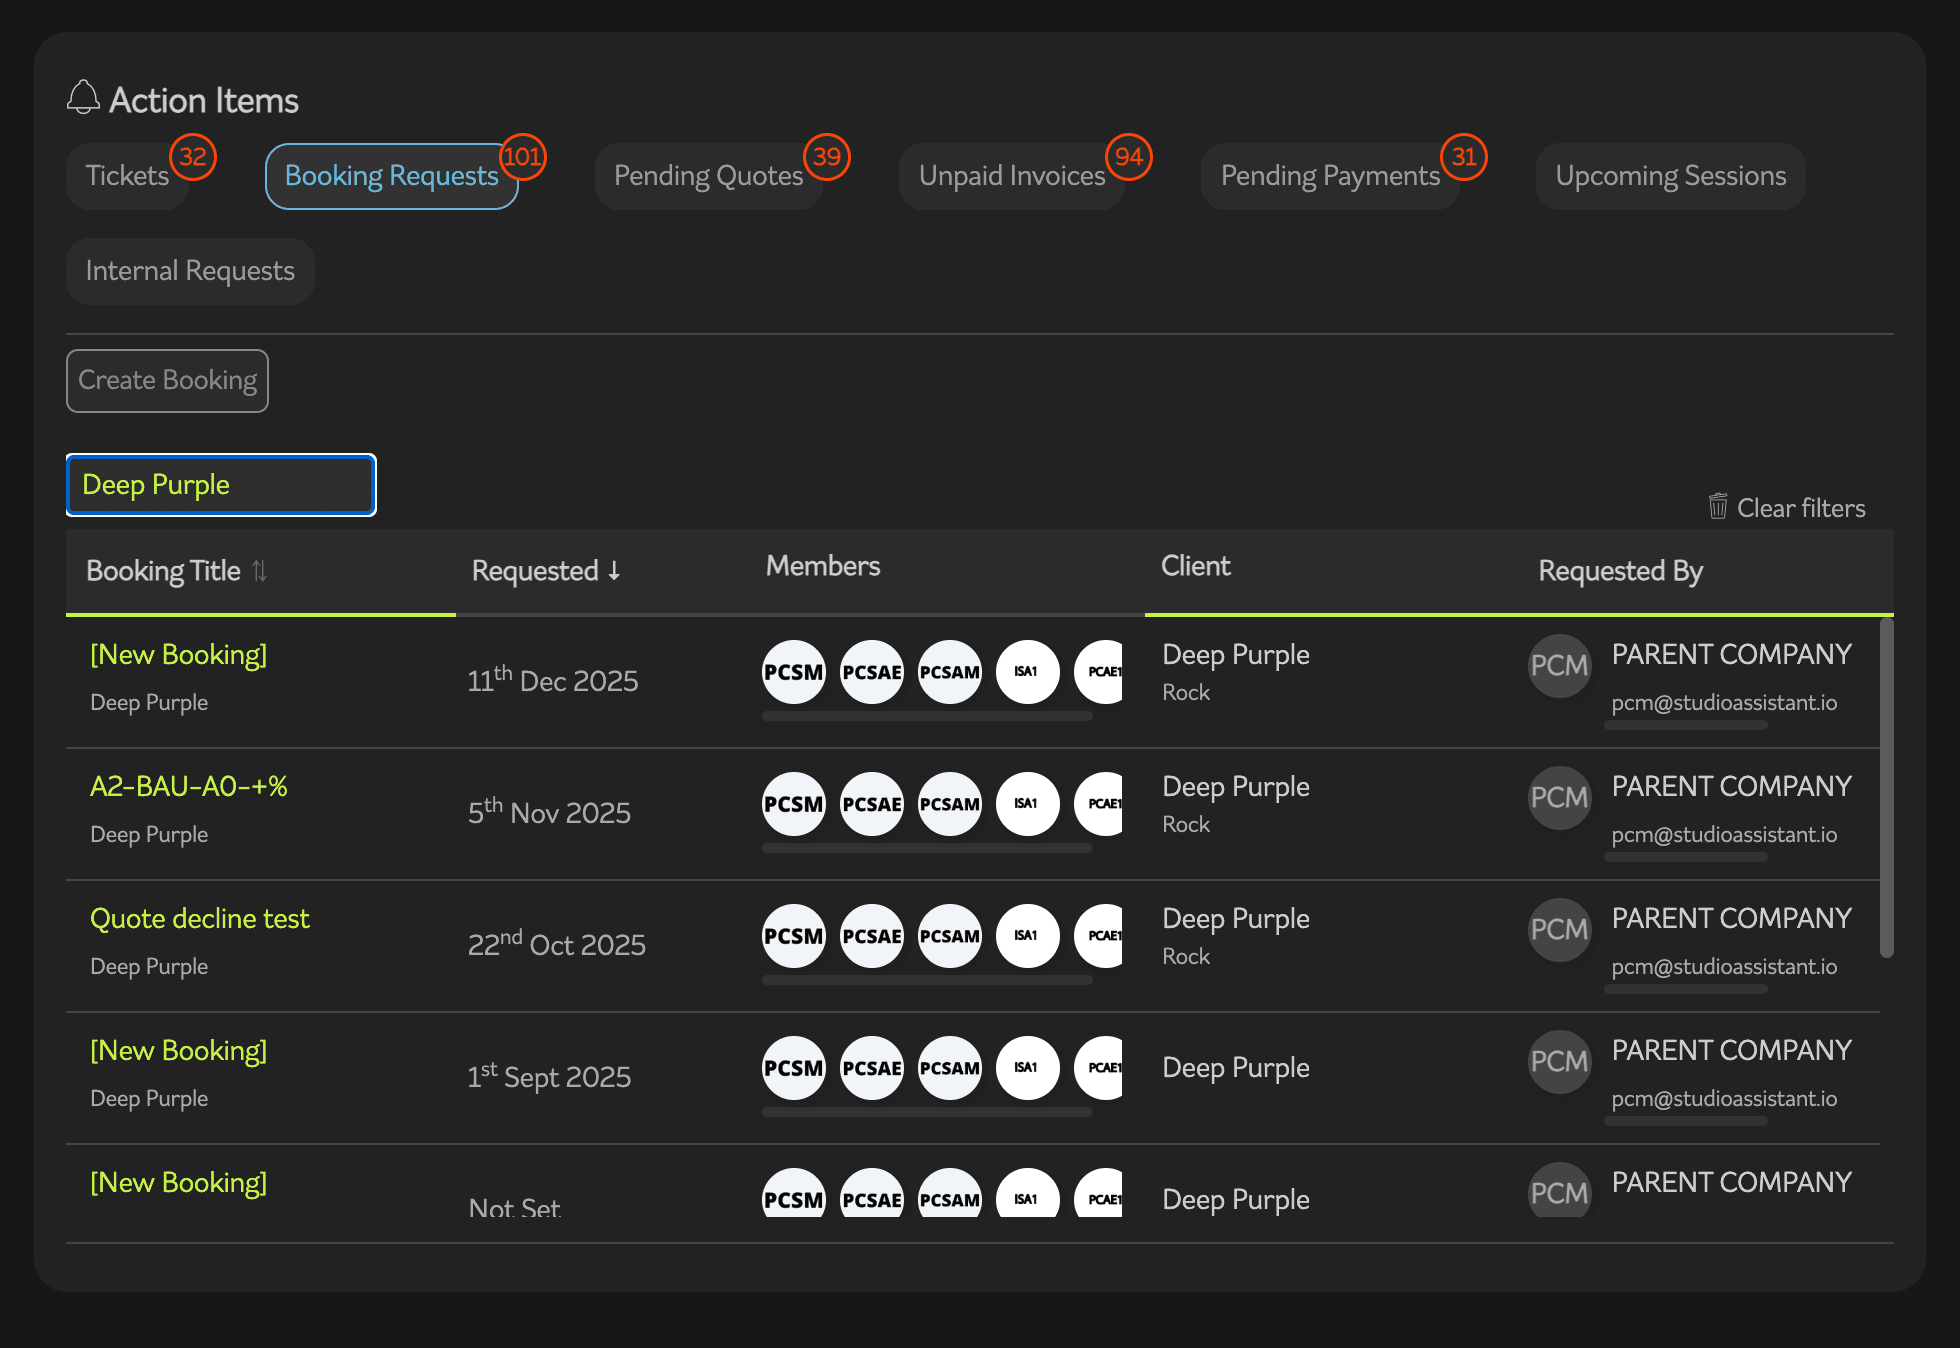Click PCSAM member avatar in 11th Dec row

coord(950,672)
